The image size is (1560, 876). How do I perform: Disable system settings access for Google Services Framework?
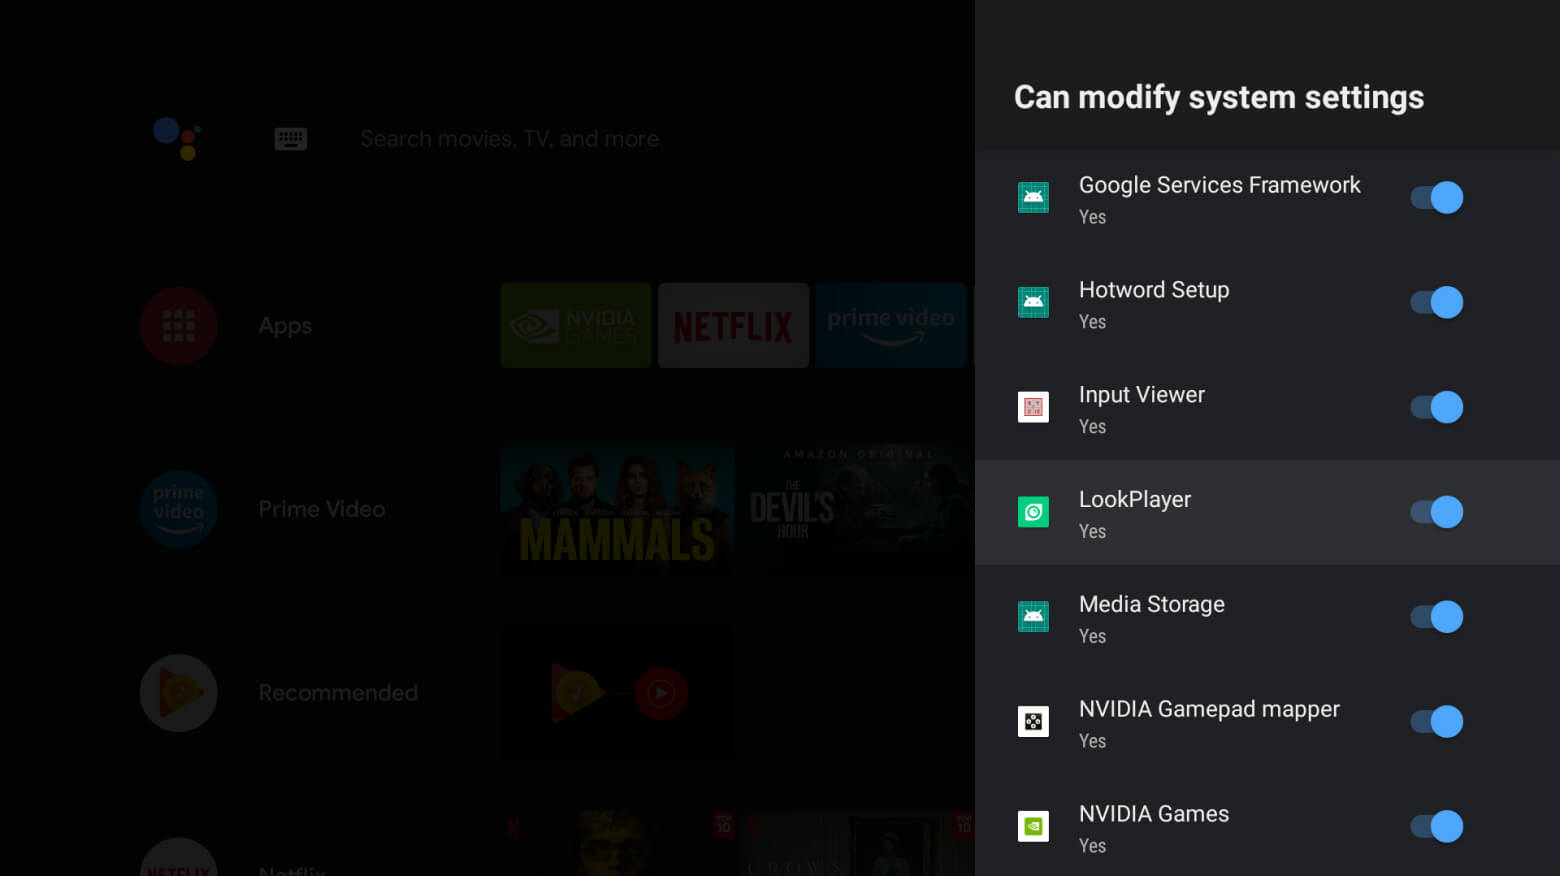1436,197
